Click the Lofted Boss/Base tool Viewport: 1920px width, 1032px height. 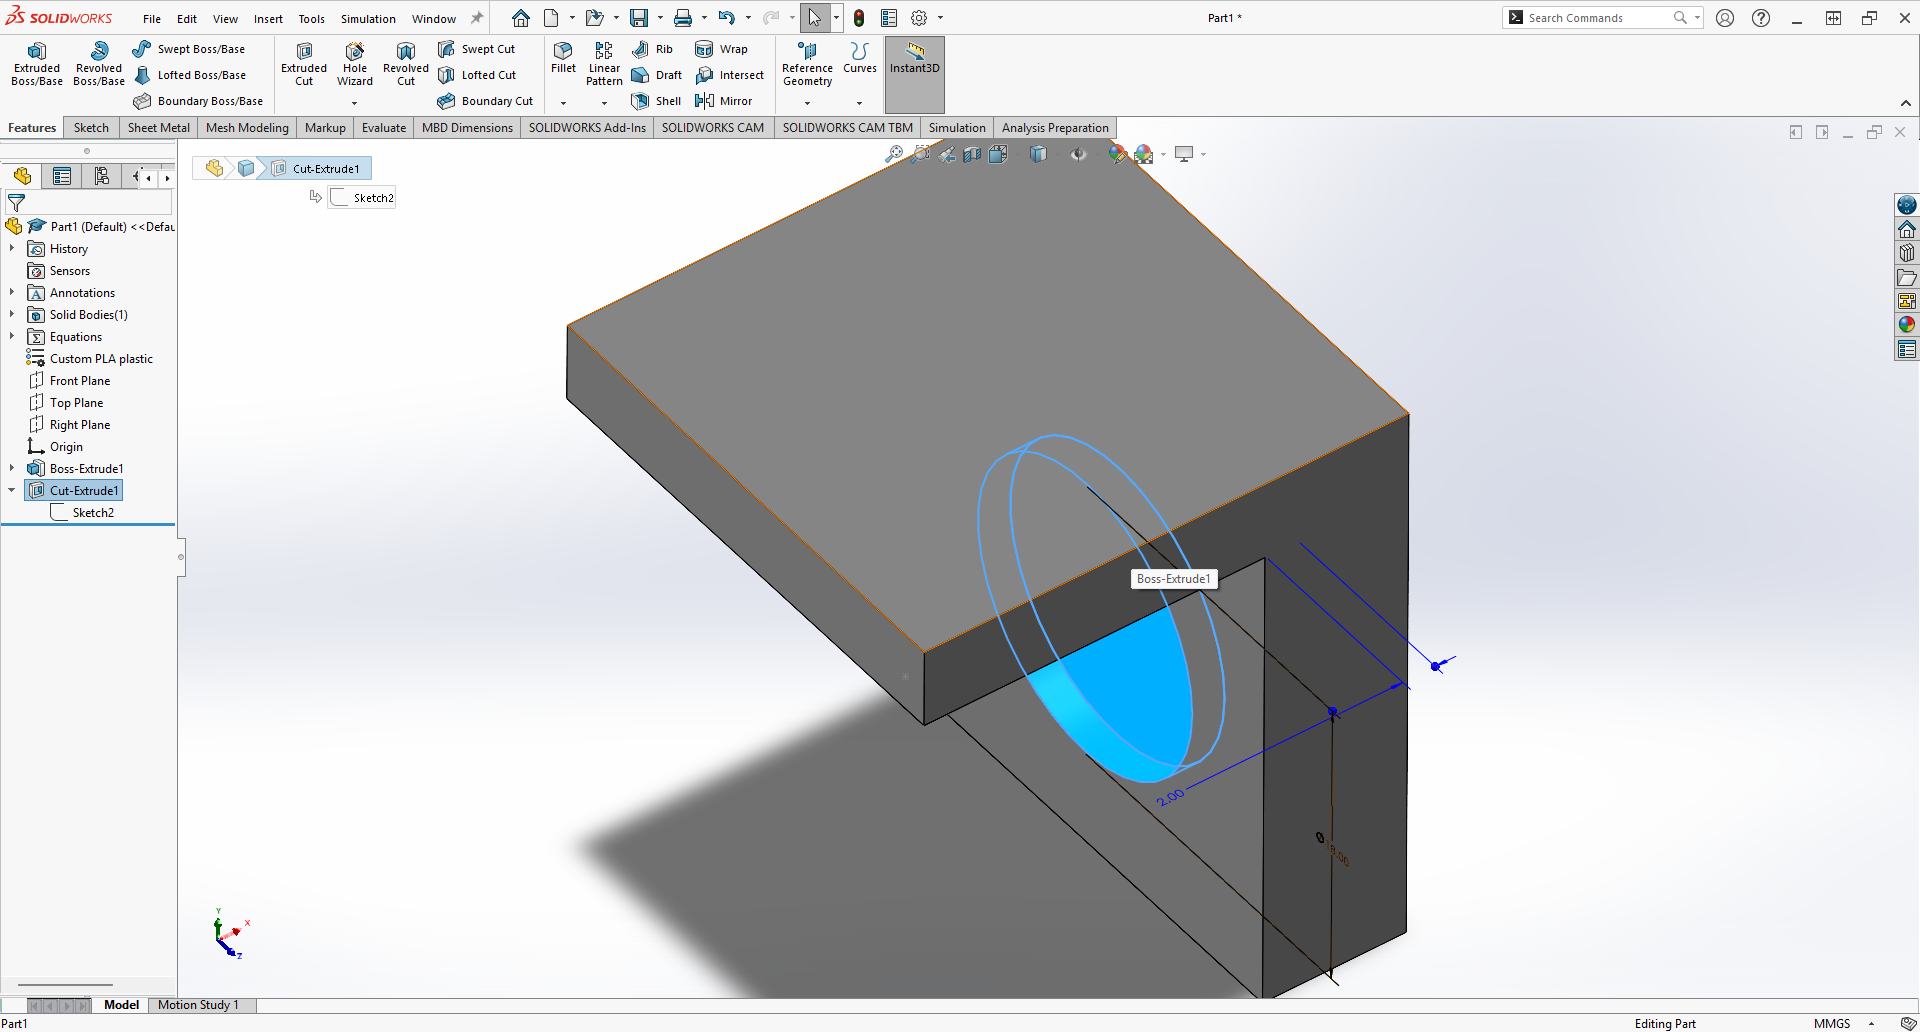[190, 75]
